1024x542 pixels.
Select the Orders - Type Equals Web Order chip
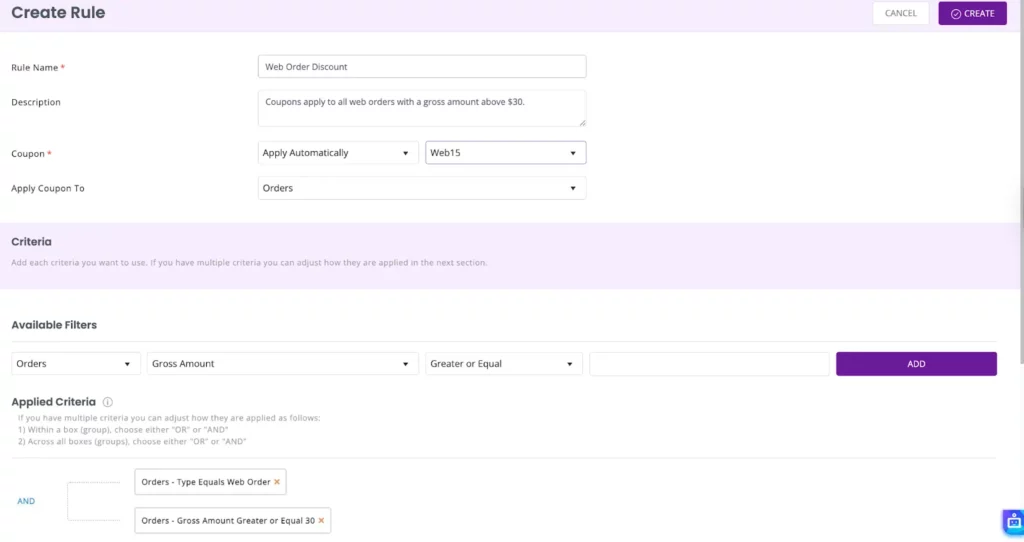[205, 482]
